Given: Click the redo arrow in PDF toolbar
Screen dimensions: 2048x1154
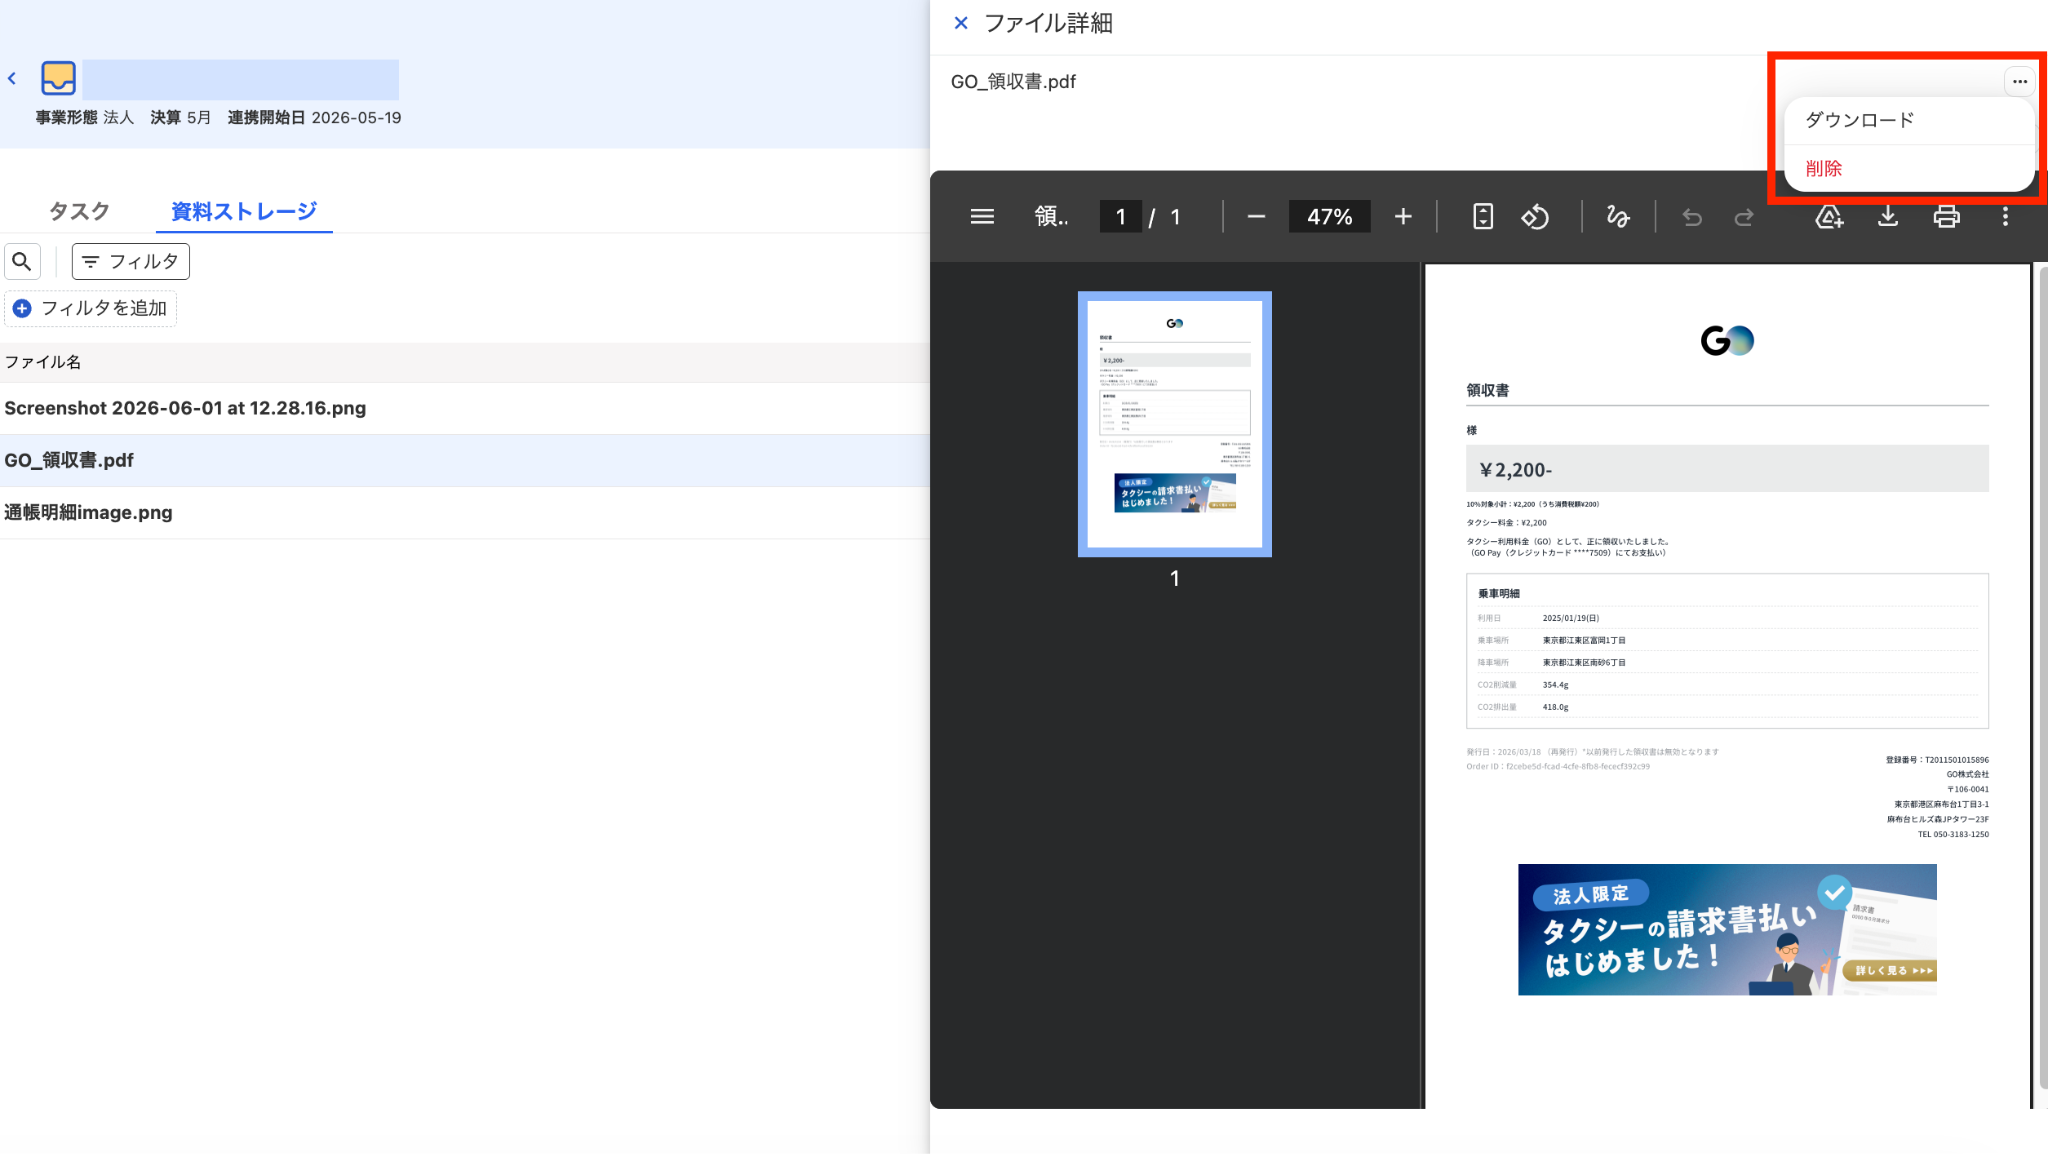Looking at the screenshot, I should pos(1744,217).
